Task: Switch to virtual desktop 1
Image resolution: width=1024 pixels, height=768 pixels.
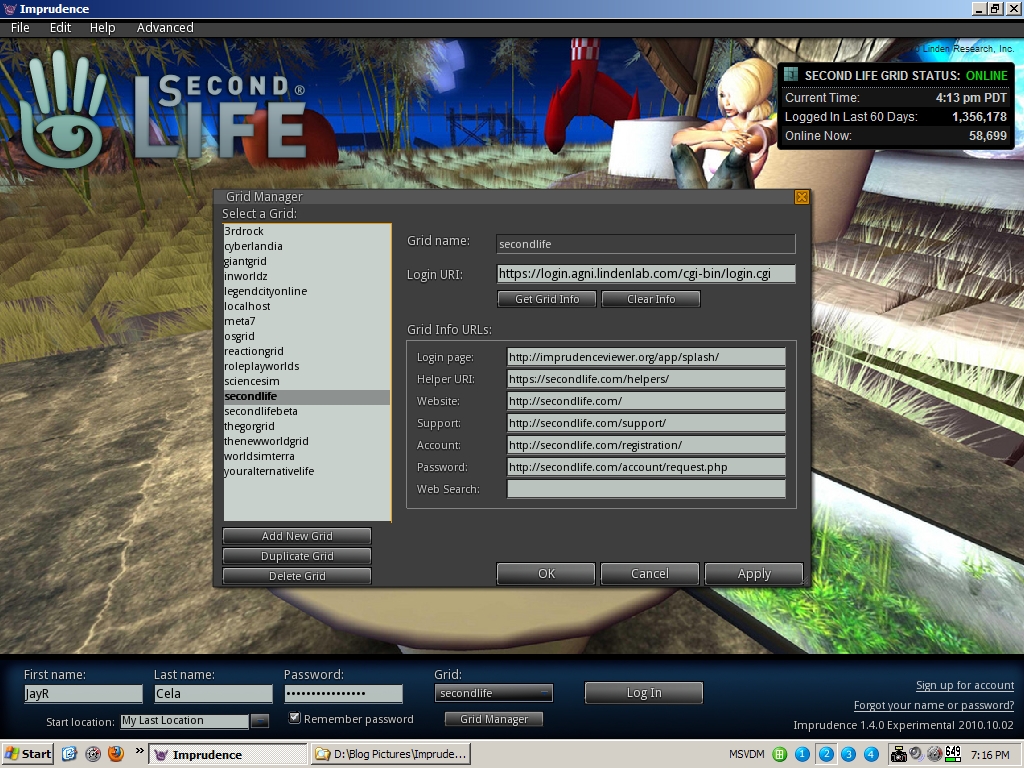Action: point(802,754)
